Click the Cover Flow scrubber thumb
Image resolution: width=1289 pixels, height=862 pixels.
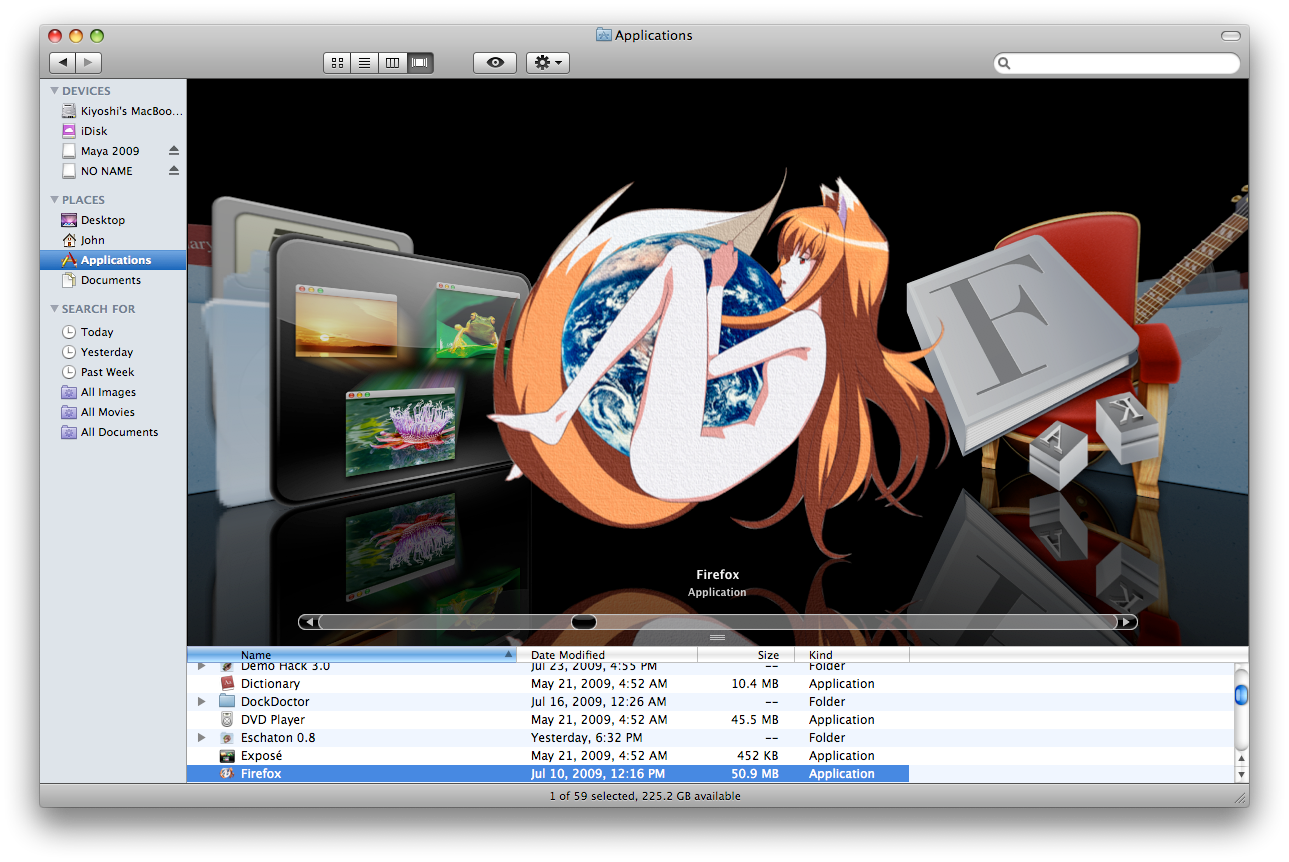pos(584,622)
